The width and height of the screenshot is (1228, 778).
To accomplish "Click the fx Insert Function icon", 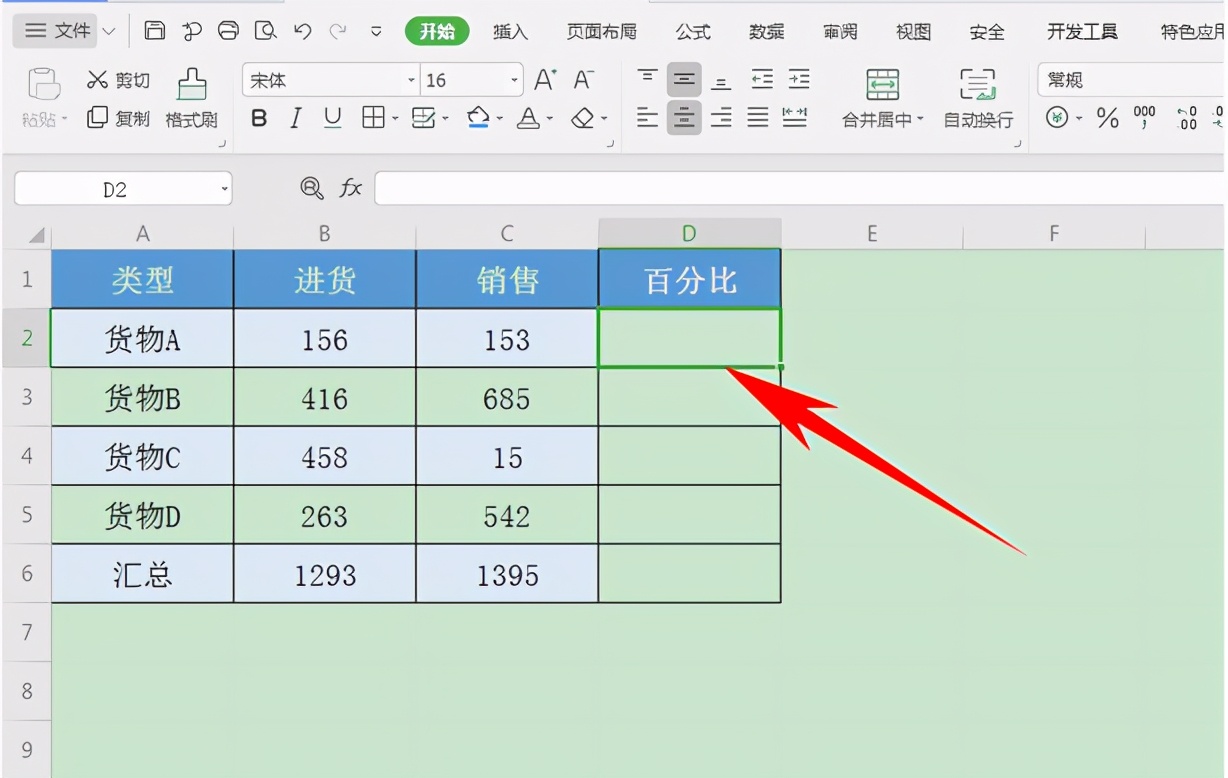I will [x=350, y=188].
